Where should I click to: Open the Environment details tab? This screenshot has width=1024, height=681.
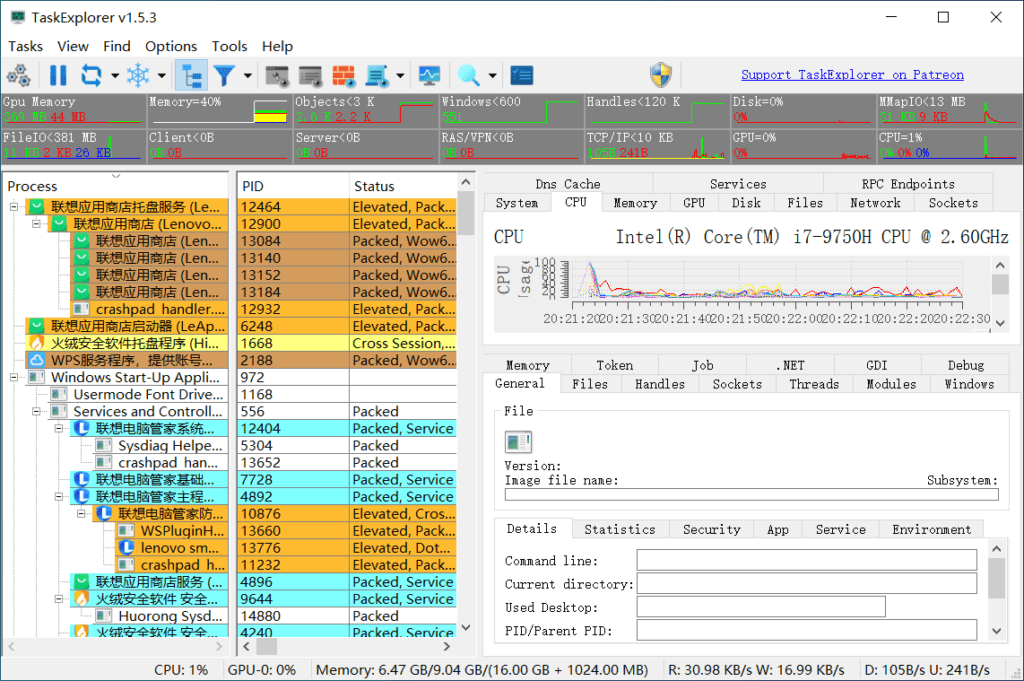point(931,530)
